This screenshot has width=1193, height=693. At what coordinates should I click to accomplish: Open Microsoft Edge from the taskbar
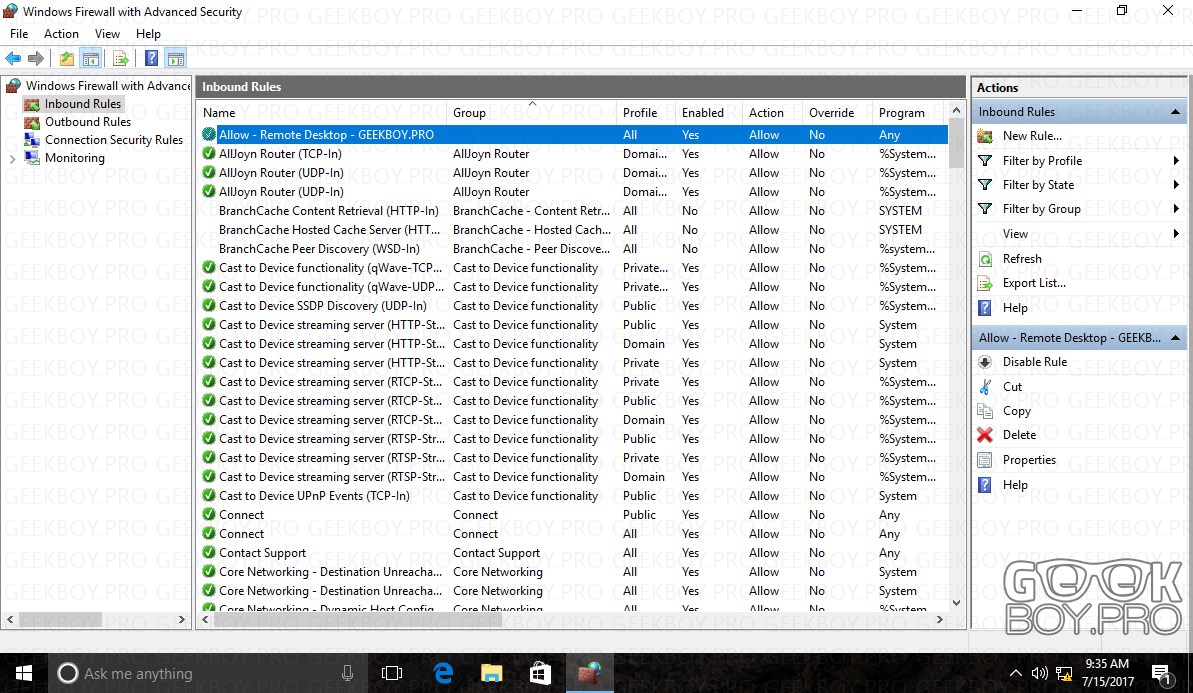click(x=443, y=673)
